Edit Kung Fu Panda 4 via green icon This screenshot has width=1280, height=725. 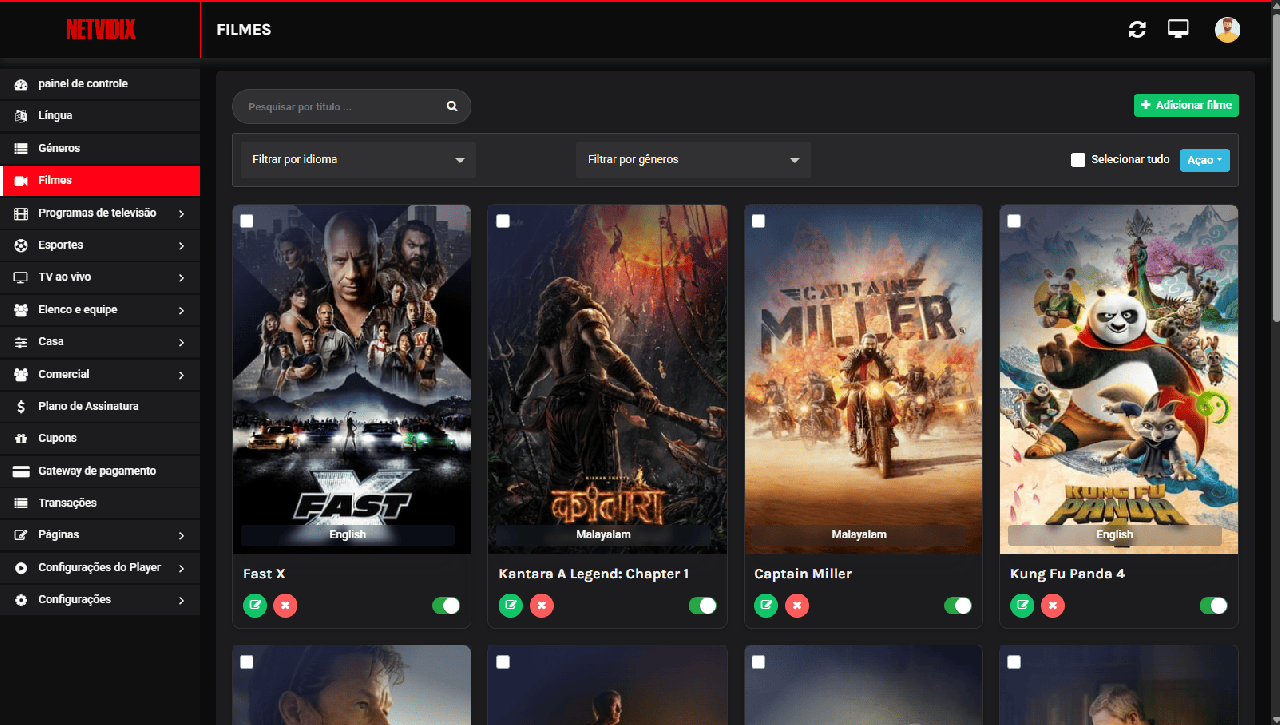pos(1022,605)
